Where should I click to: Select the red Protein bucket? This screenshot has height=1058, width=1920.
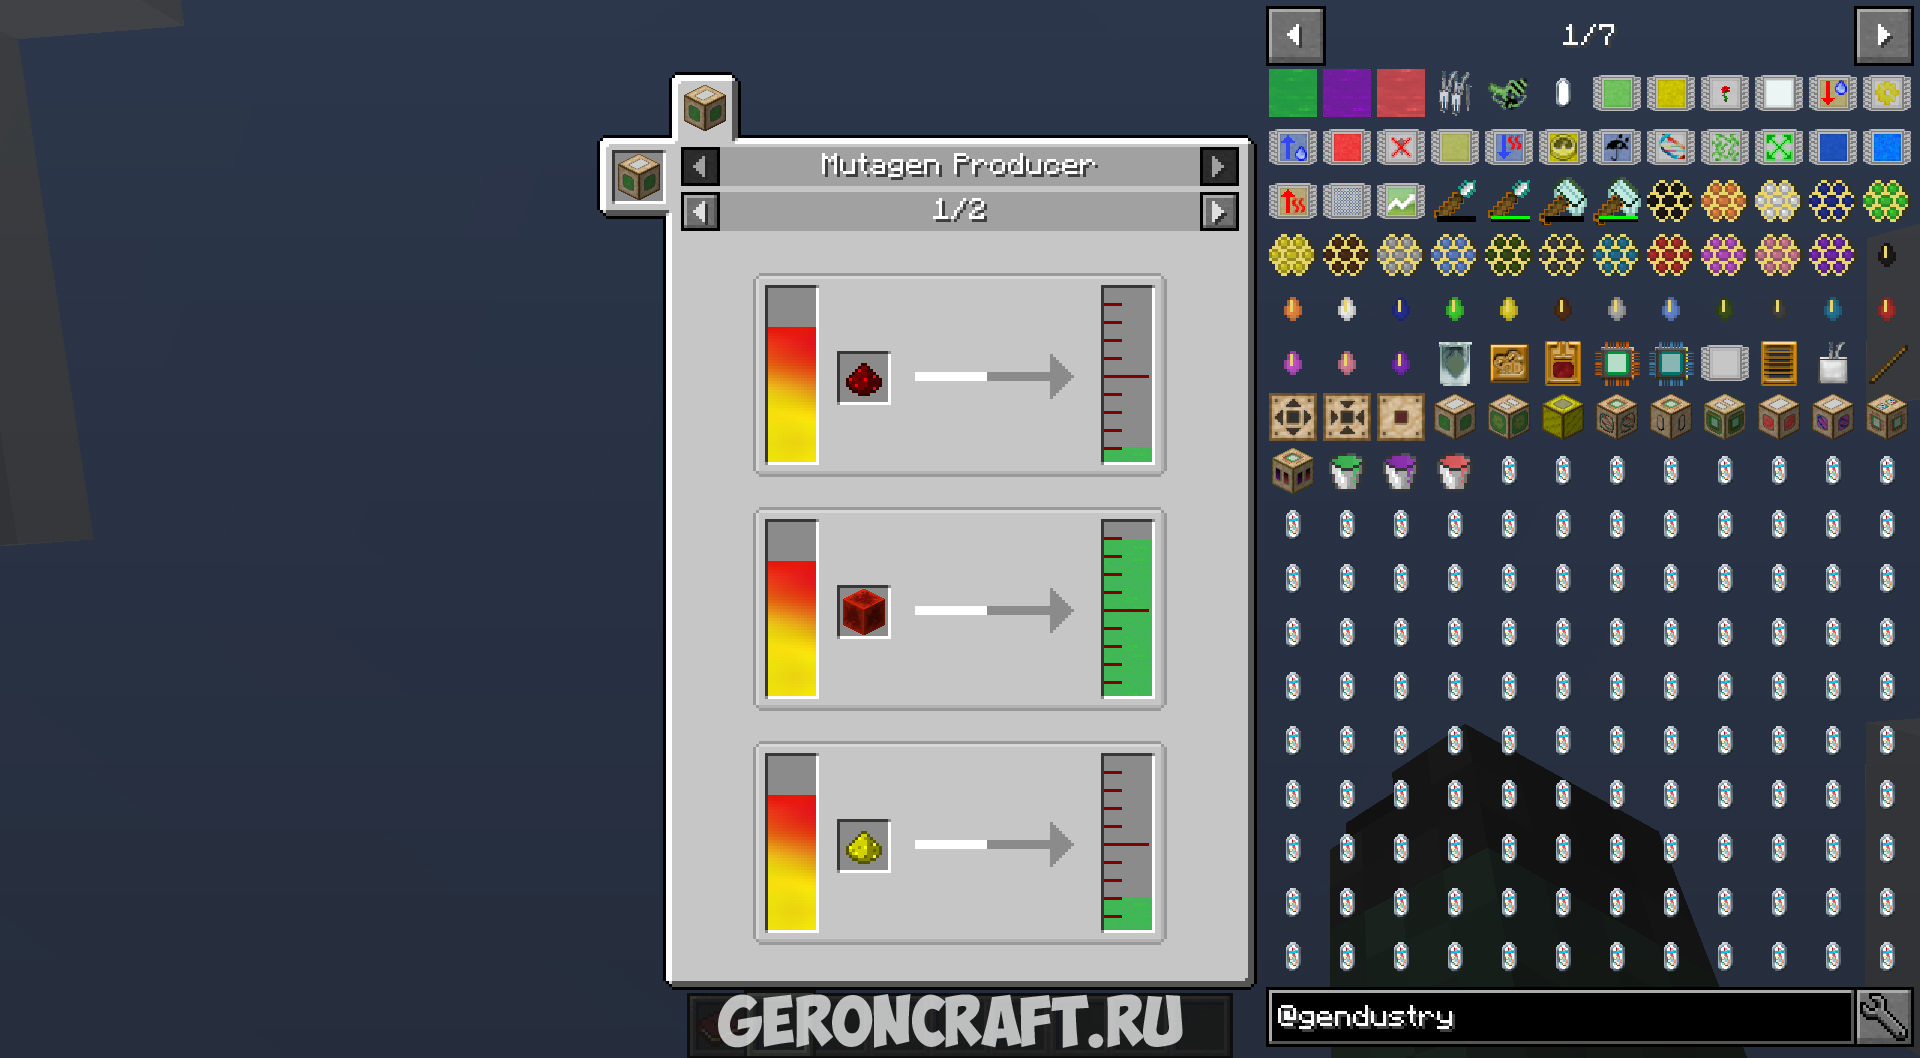point(1454,471)
